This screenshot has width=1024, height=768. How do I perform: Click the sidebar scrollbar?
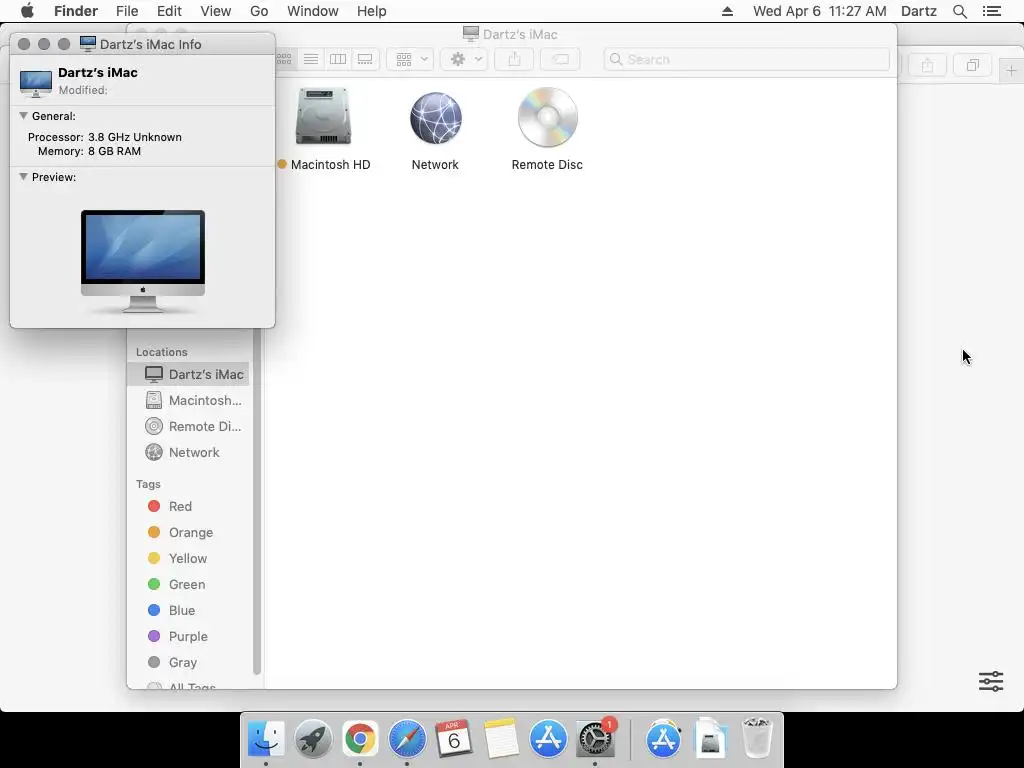pyautogui.click(x=257, y=502)
